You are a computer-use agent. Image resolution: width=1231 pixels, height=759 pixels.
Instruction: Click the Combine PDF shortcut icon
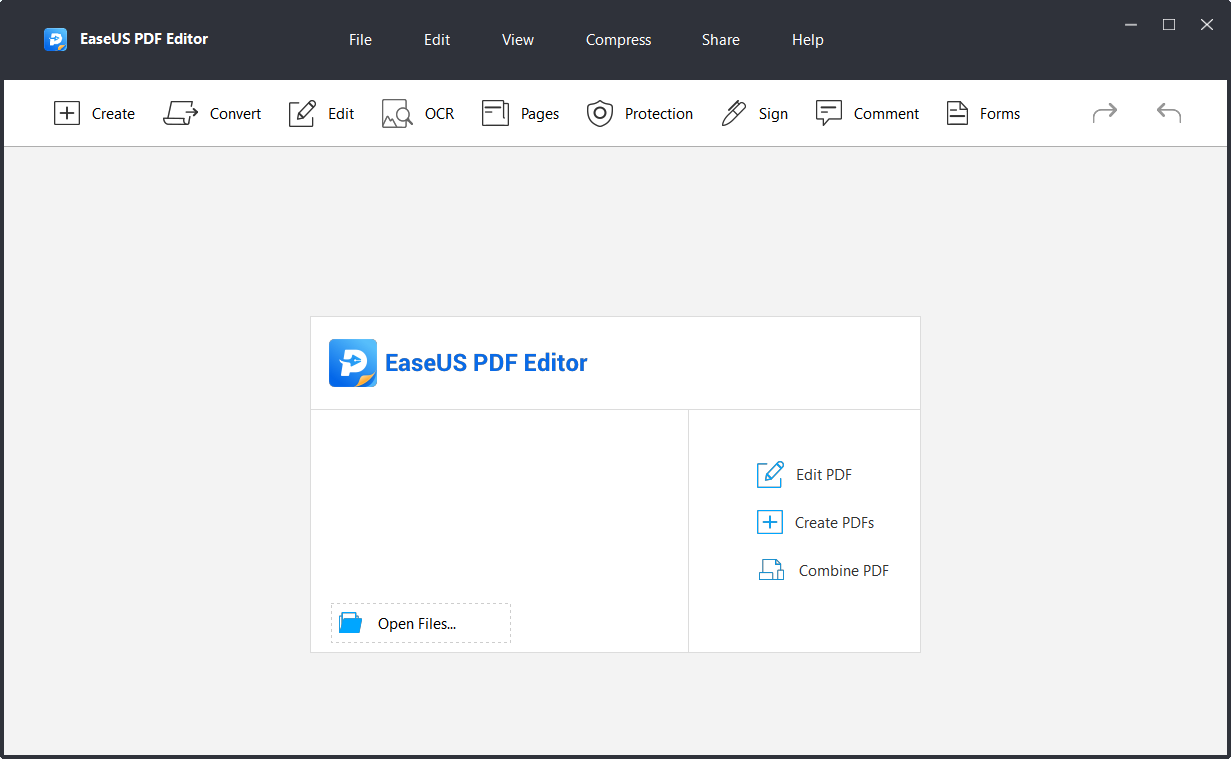click(x=770, y=570)
